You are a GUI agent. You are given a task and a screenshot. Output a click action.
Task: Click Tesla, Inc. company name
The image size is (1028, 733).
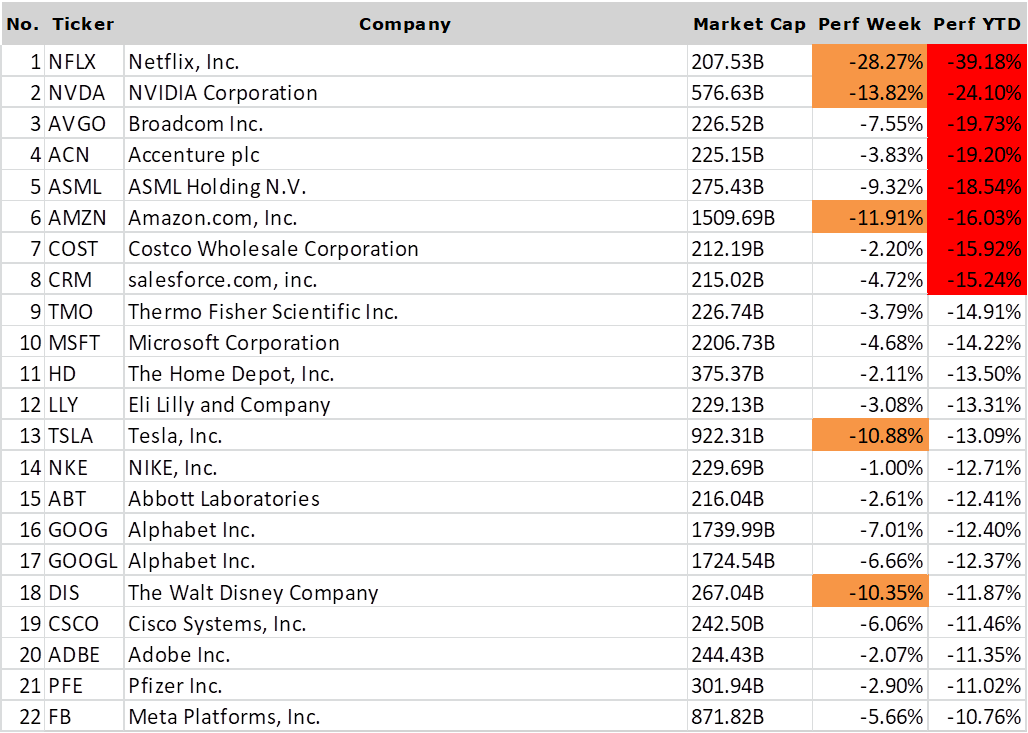click(x=175, y=436)
